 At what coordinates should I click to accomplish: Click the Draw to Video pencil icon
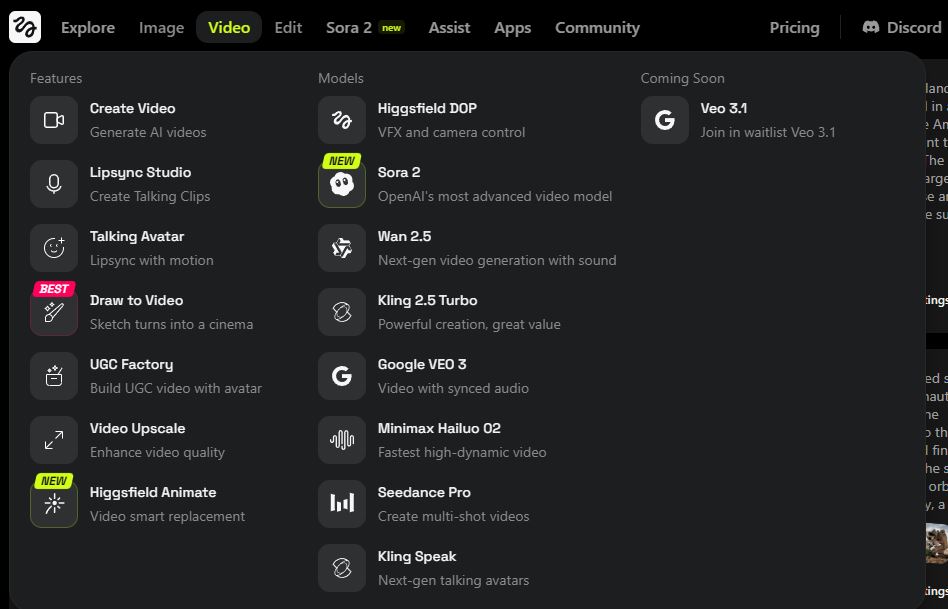[x=54, y=313]
